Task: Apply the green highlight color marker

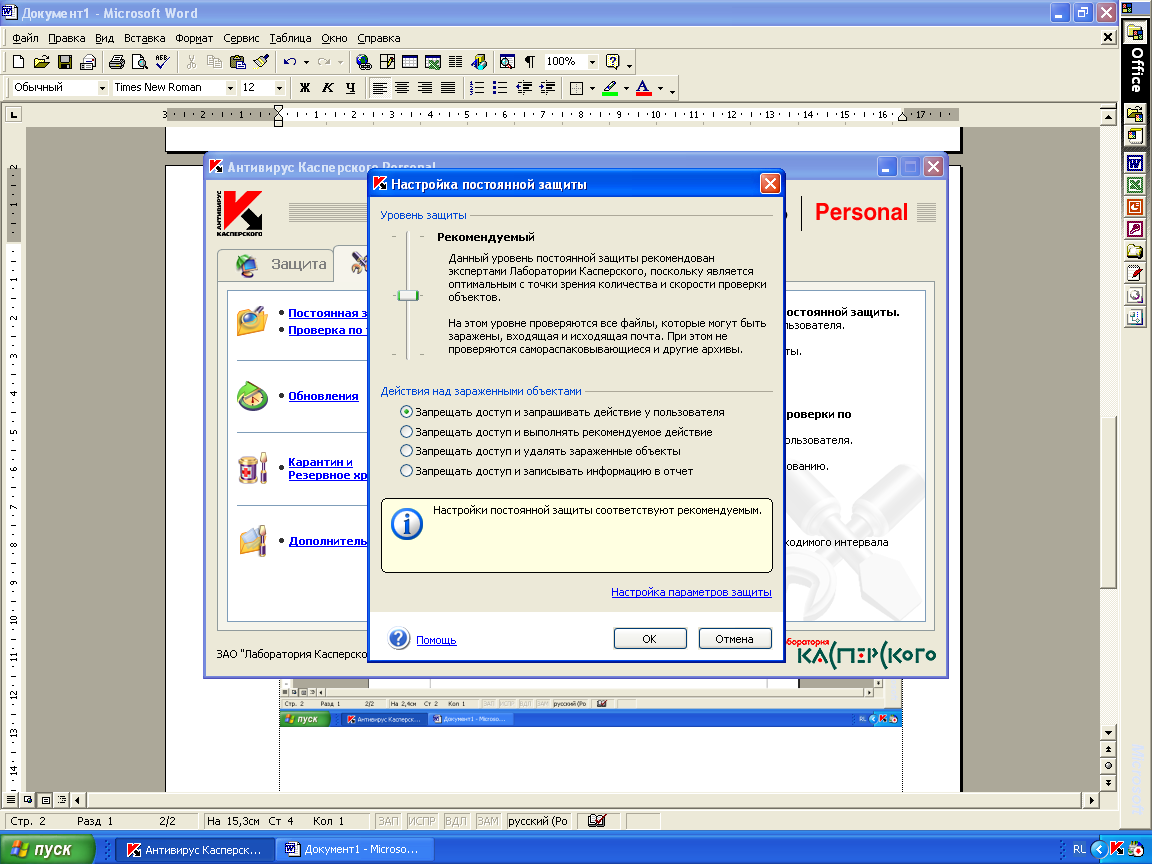Action: [610, 88]
